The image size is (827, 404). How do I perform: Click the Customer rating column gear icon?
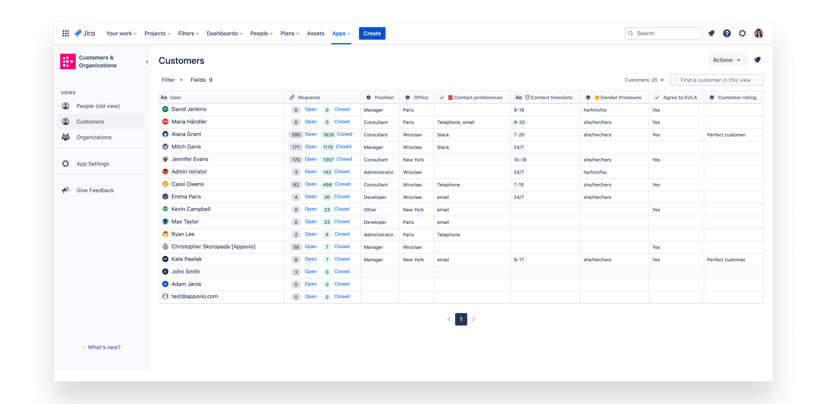[x=711, y=98]
